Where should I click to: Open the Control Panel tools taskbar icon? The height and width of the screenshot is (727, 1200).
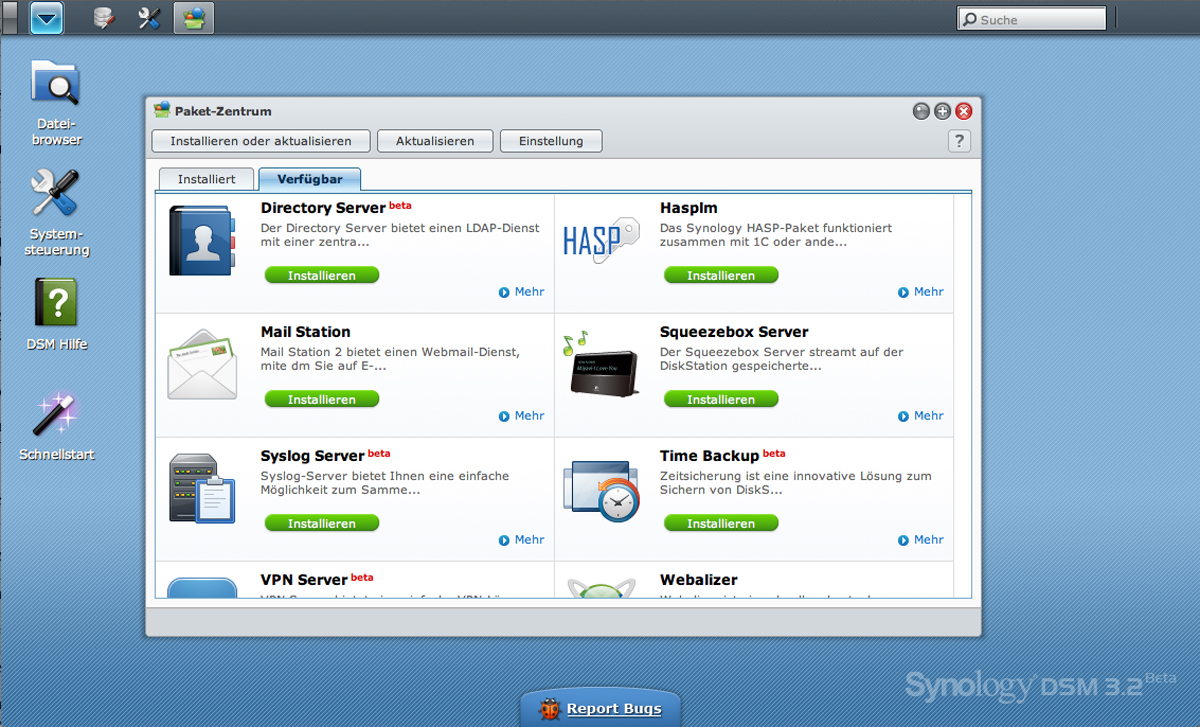(x=149, y=18)
